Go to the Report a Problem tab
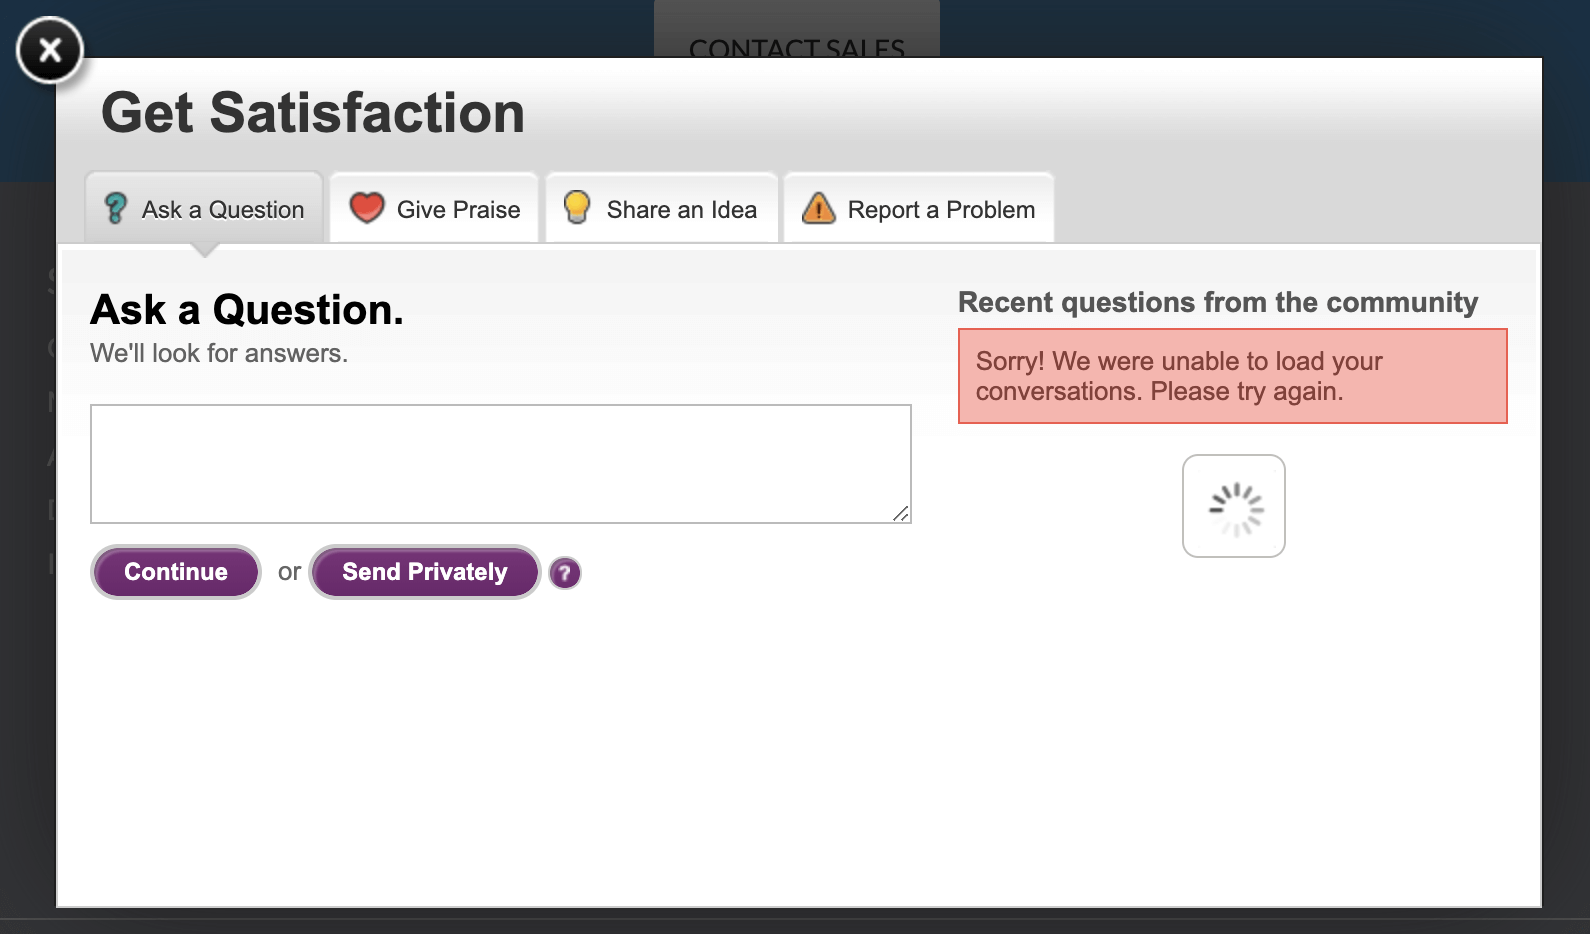 coord(919,208)
